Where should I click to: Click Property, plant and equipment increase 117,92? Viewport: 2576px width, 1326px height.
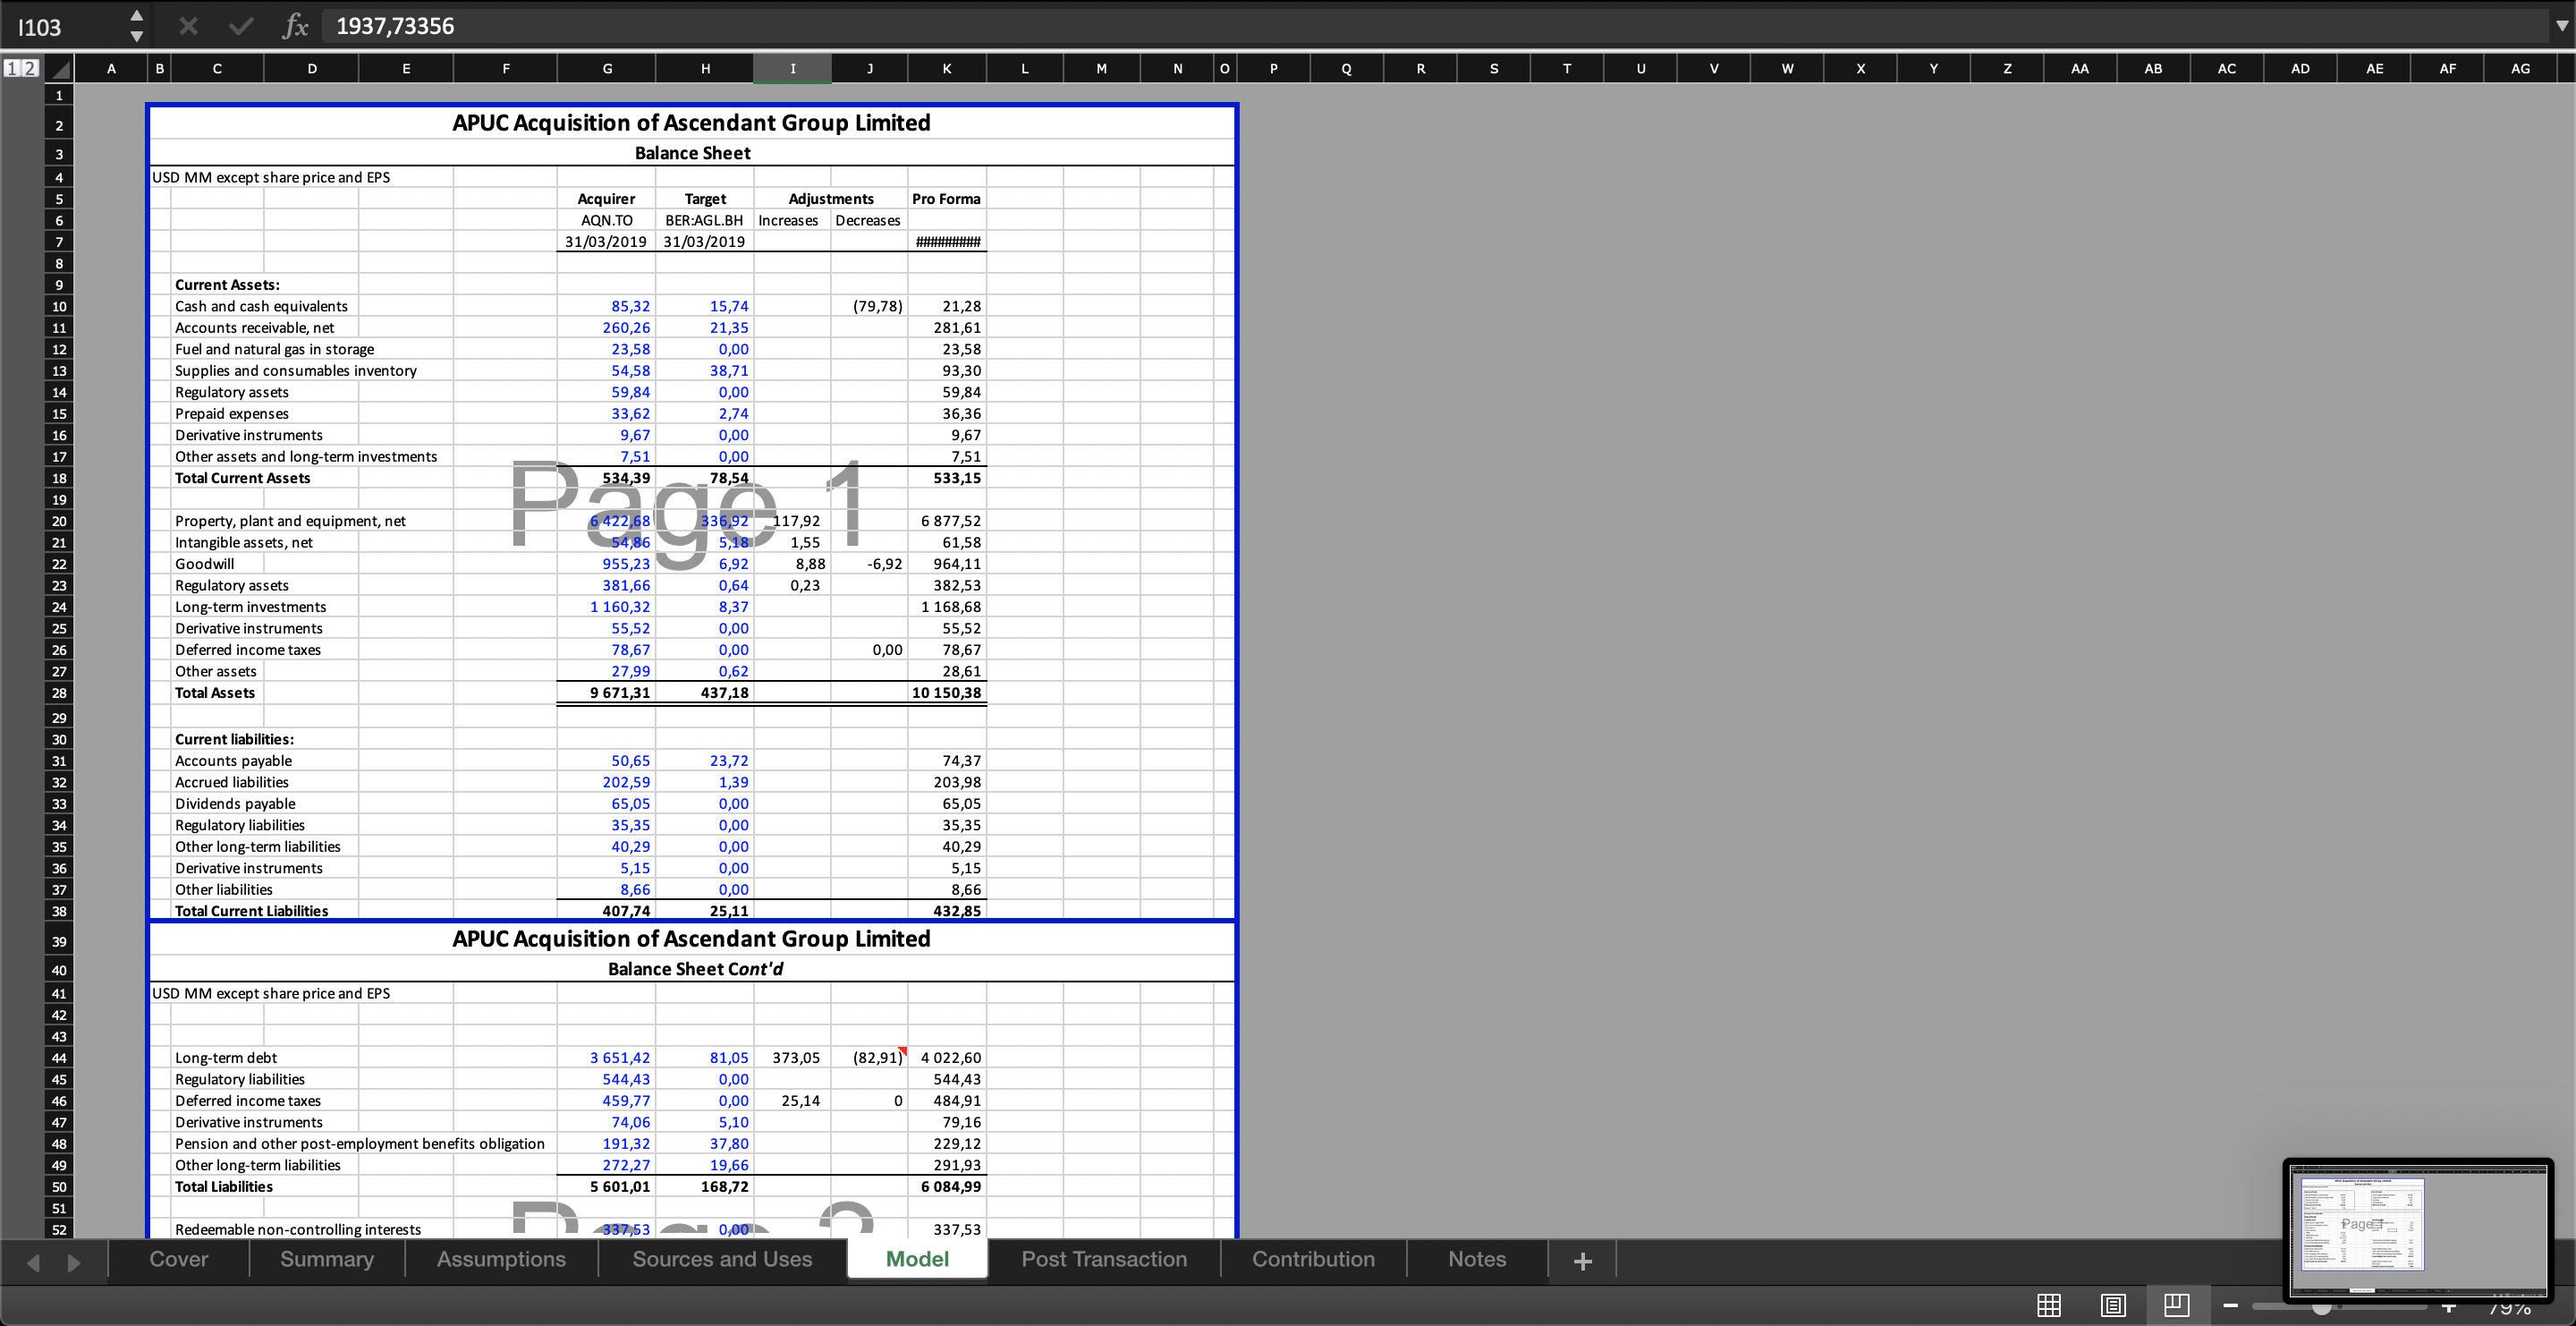point(793,521)
